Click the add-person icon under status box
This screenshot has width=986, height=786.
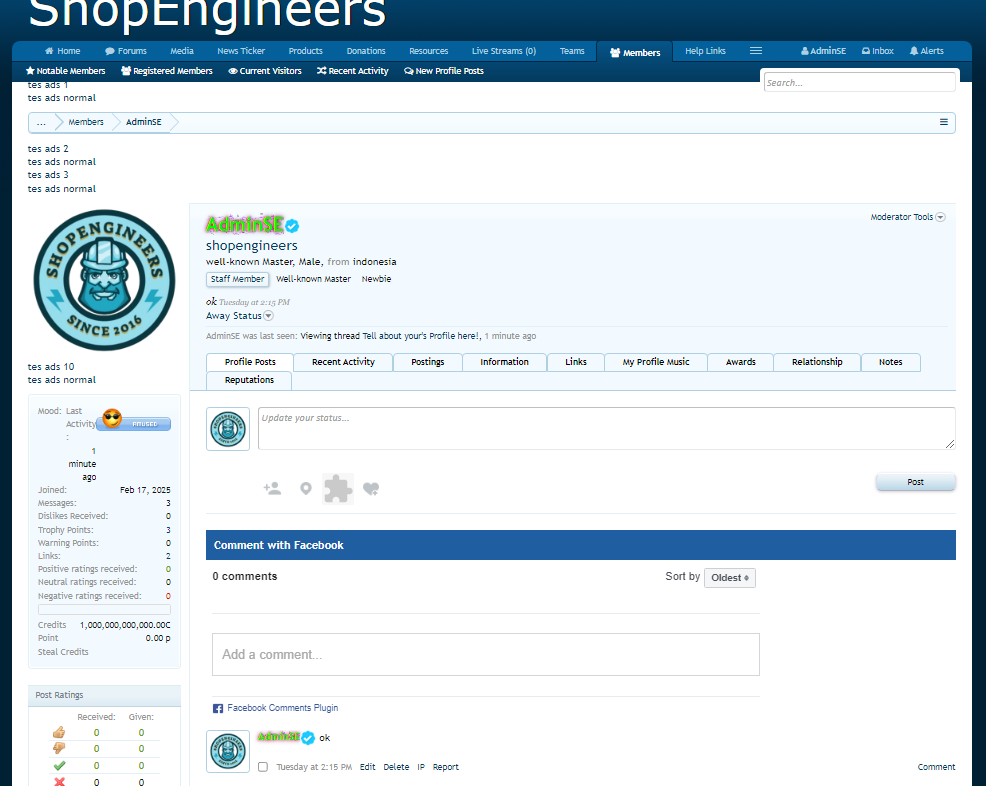point(272,489)
